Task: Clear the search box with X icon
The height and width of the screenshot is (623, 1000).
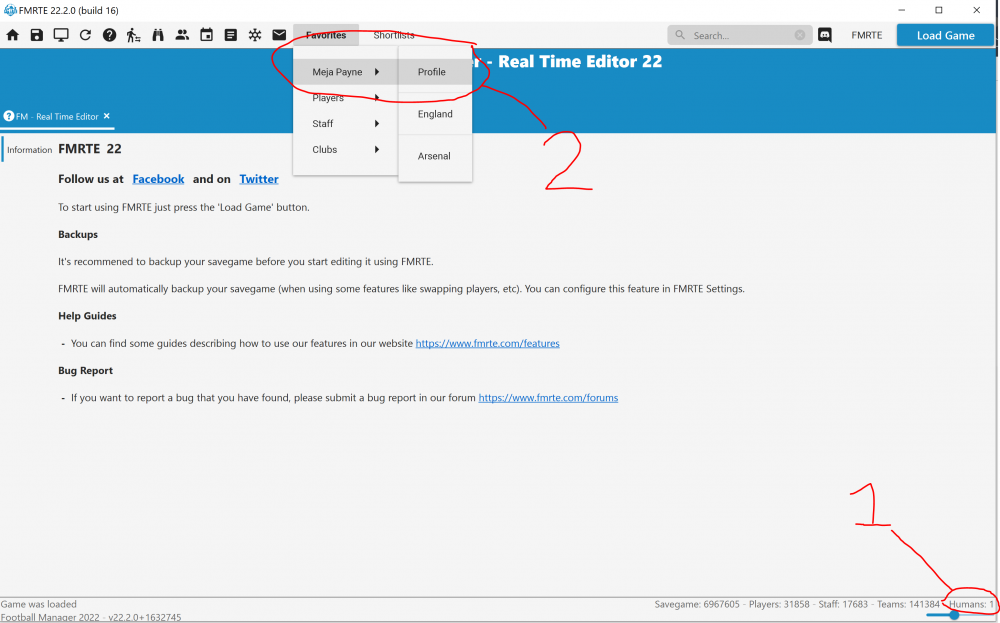Action: (800, 35)
